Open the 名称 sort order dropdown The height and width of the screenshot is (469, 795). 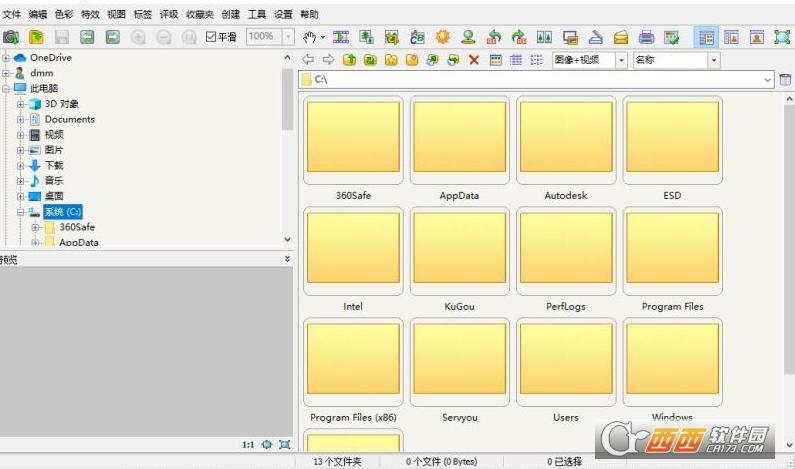[714, 60]
